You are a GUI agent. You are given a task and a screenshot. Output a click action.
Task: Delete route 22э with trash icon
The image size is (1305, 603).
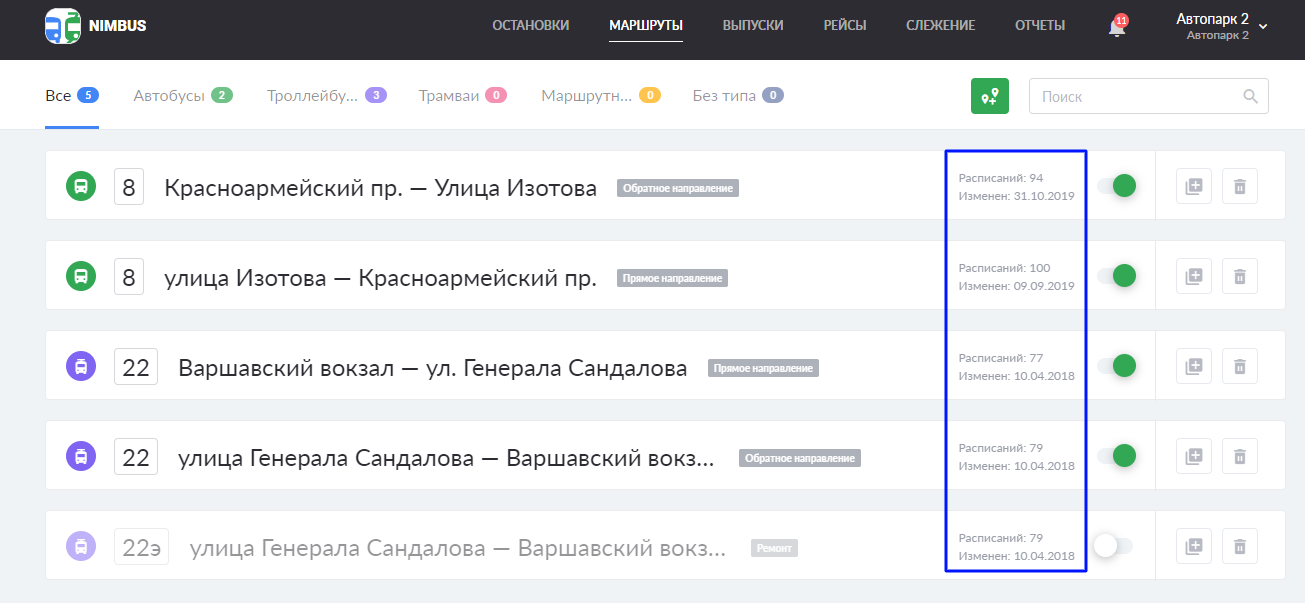click(x=1239, y=546)
